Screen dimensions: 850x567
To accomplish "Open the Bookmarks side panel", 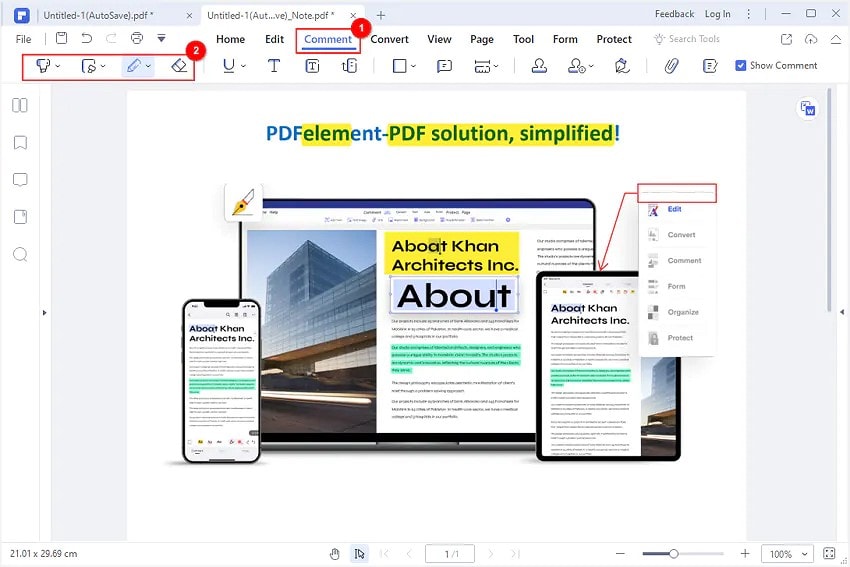I will (x=20, y=143).
